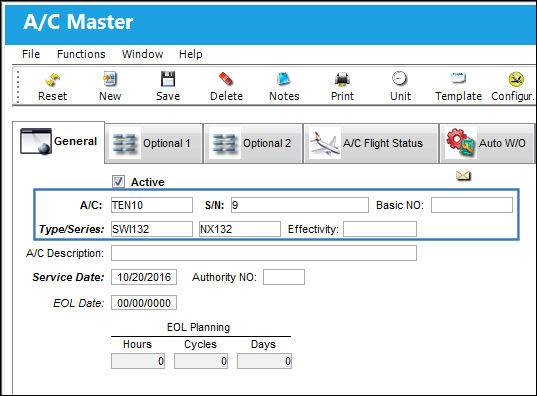Viewport: 537px width, 396px height.
Task: Open the File menu
Action: [31, 54]
